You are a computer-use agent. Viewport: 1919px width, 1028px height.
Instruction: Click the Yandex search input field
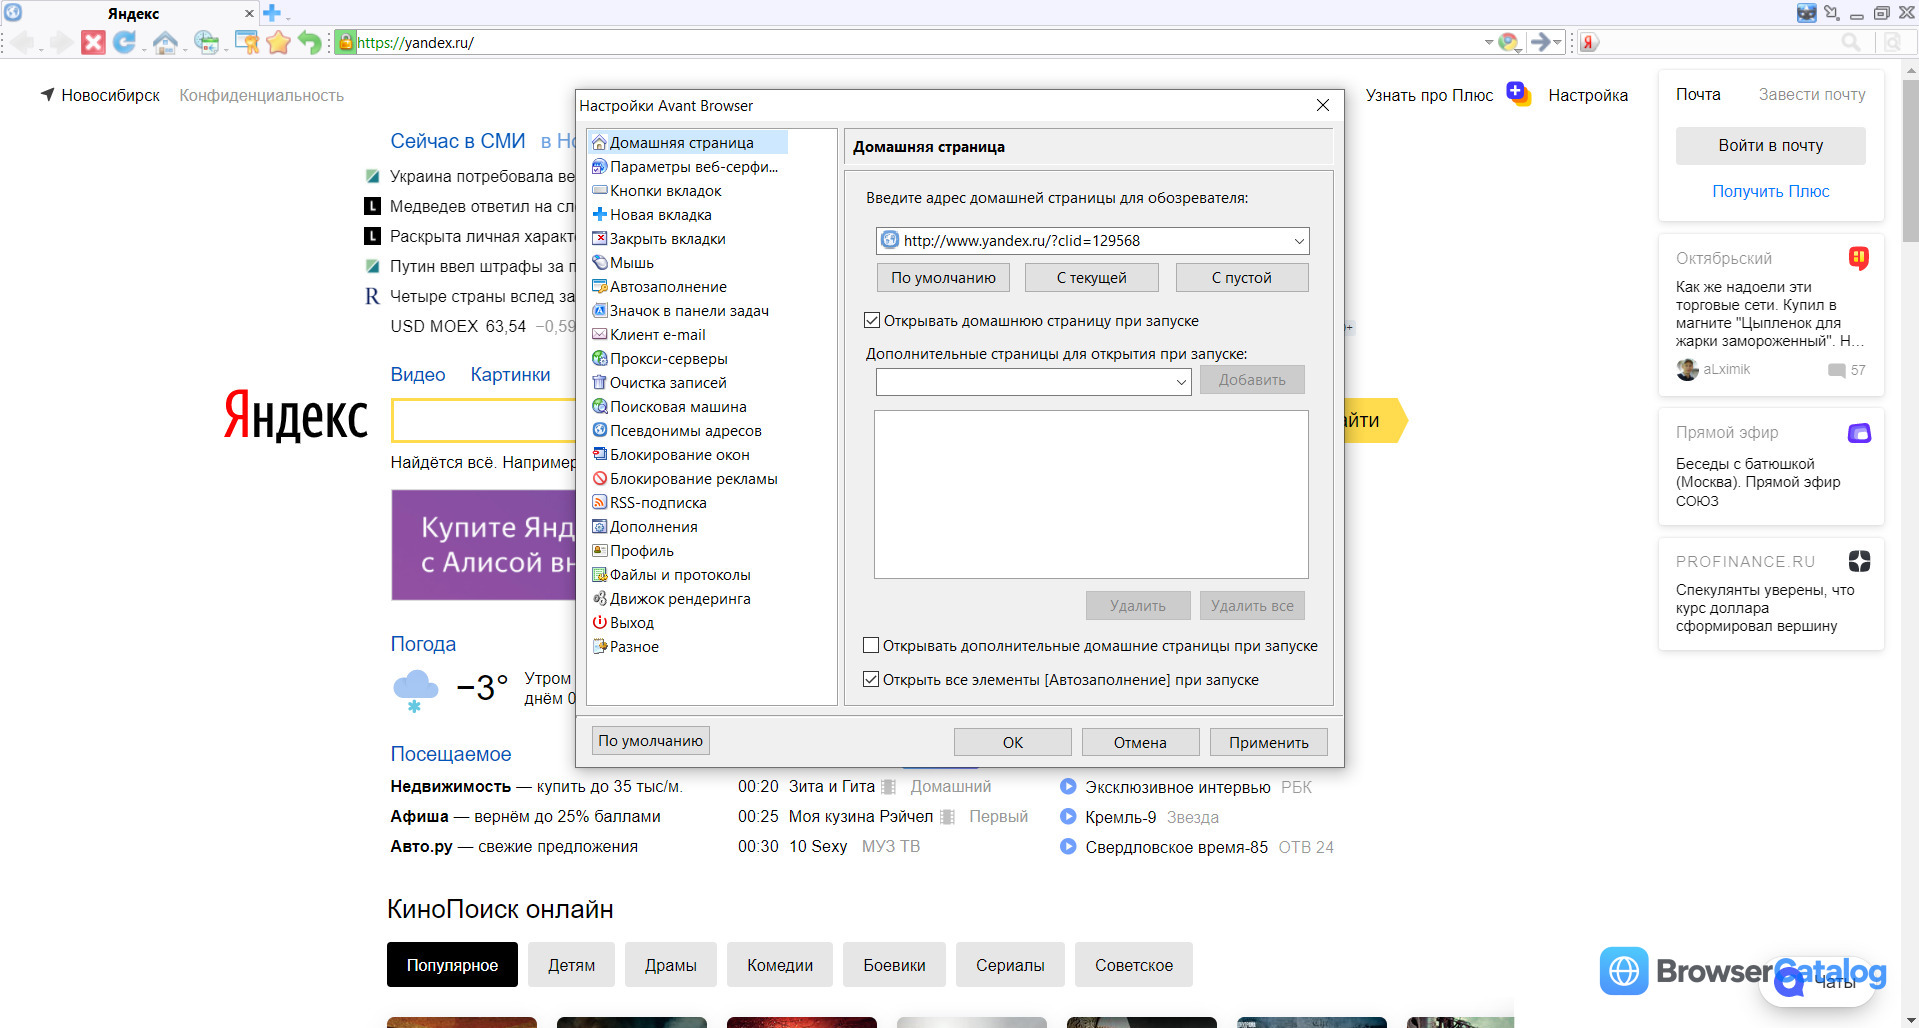tap(483, 421)
